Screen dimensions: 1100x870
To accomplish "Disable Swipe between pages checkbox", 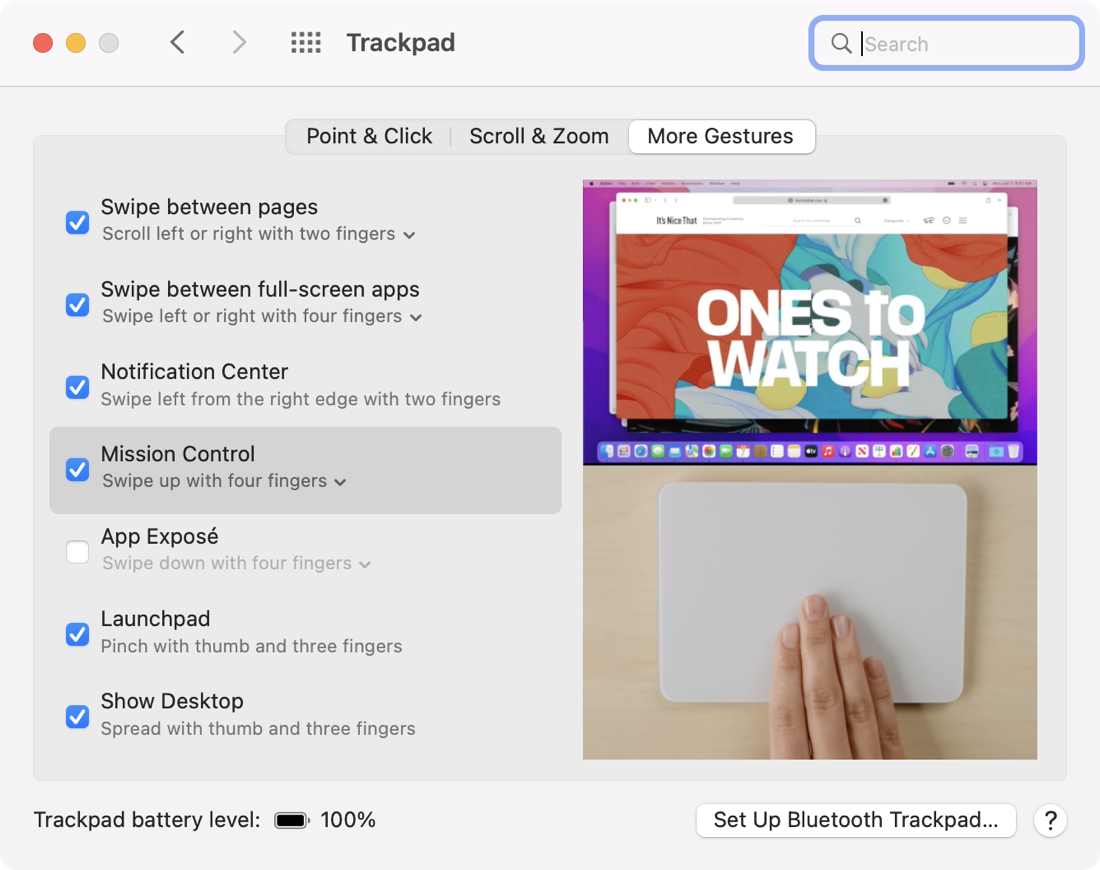I will click(x=77, y=222).
